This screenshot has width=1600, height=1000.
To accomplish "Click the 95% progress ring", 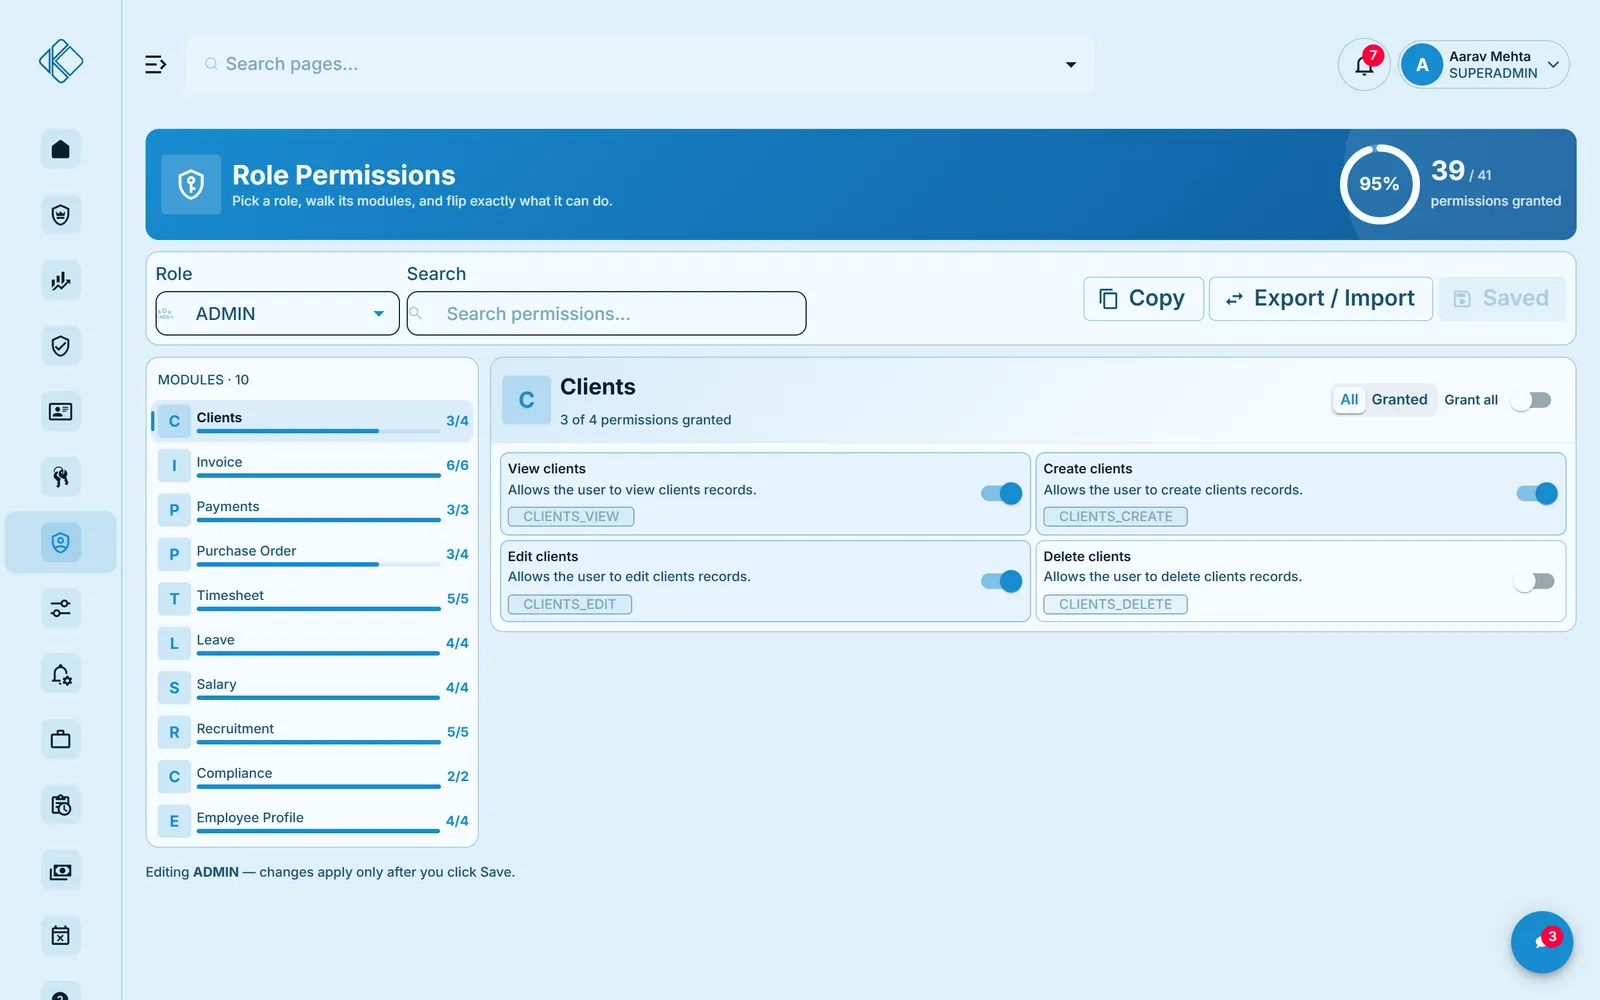I will (x=1379, y=184).
